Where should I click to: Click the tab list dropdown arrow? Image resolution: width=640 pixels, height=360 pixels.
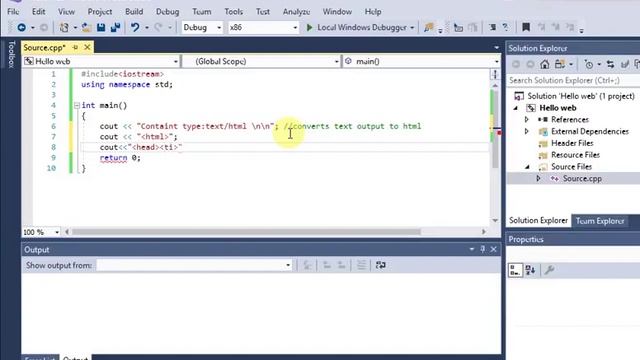tap(496, 48)
